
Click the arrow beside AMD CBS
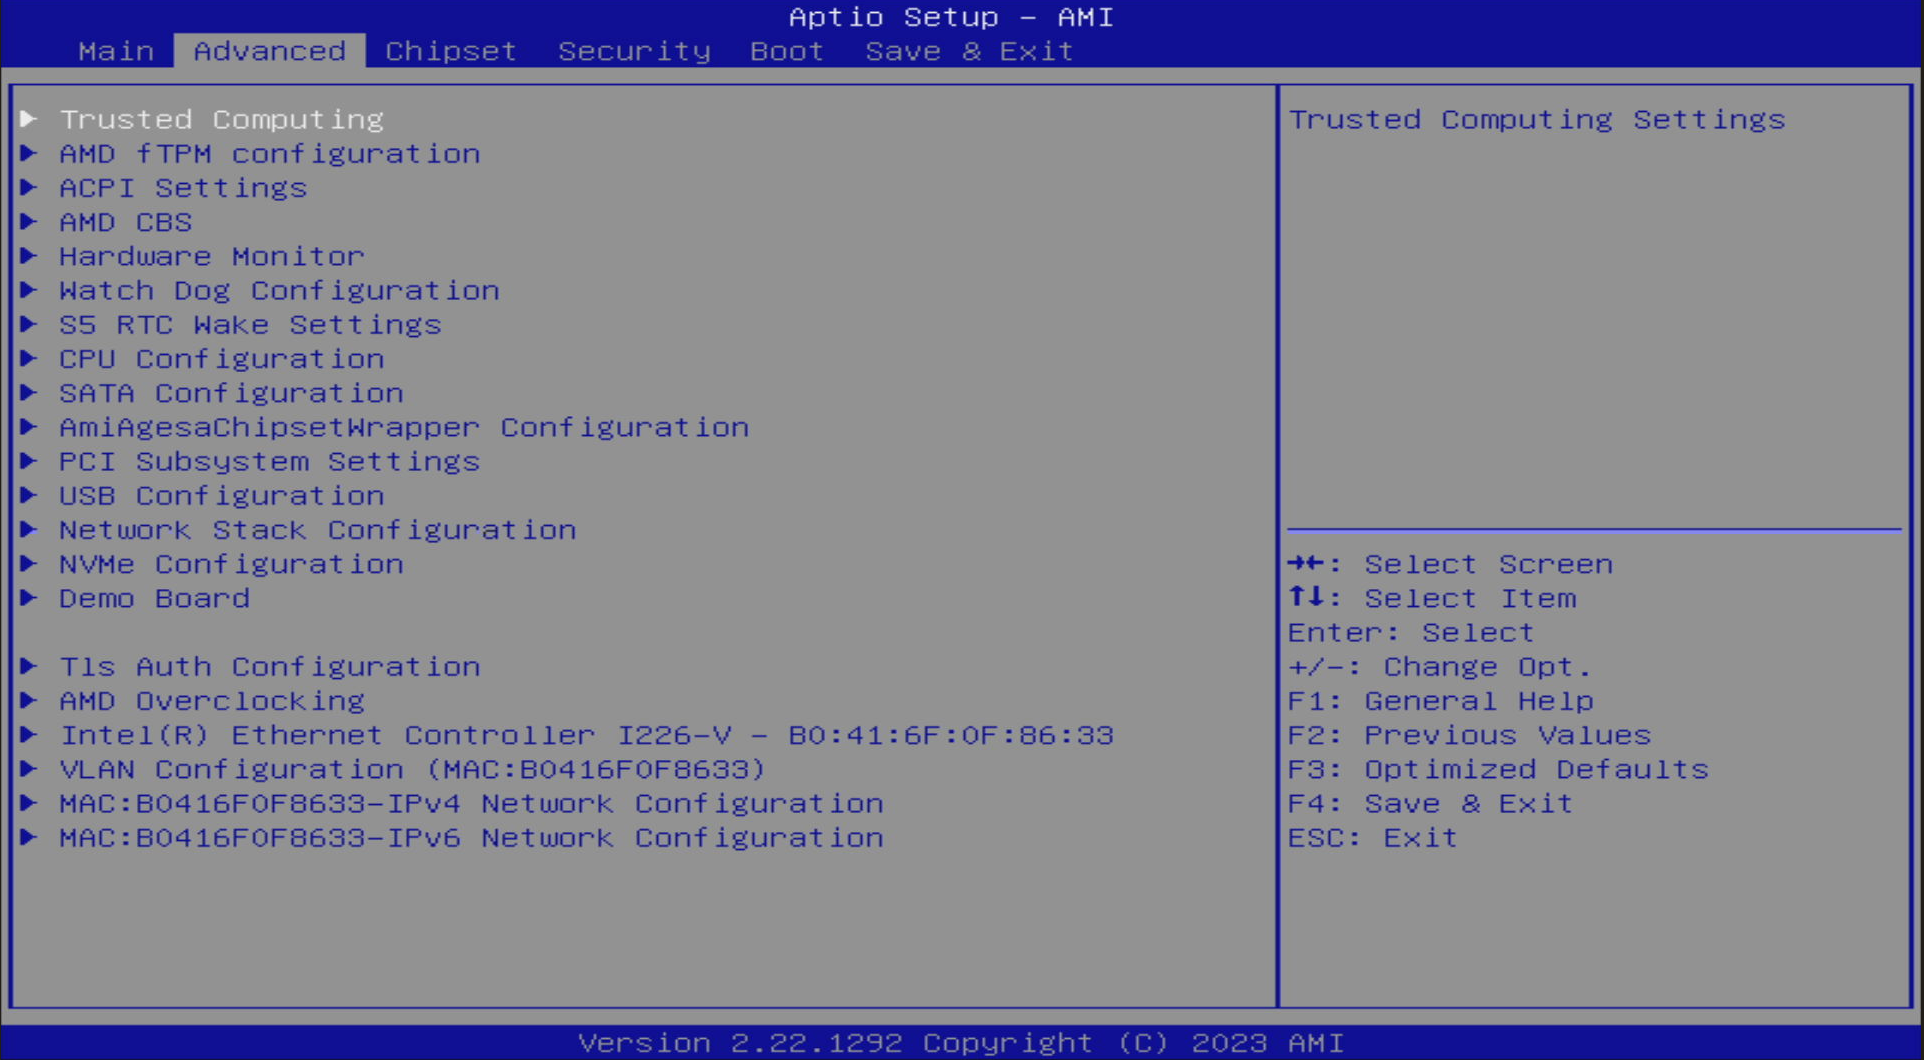(x=29, y=221)
